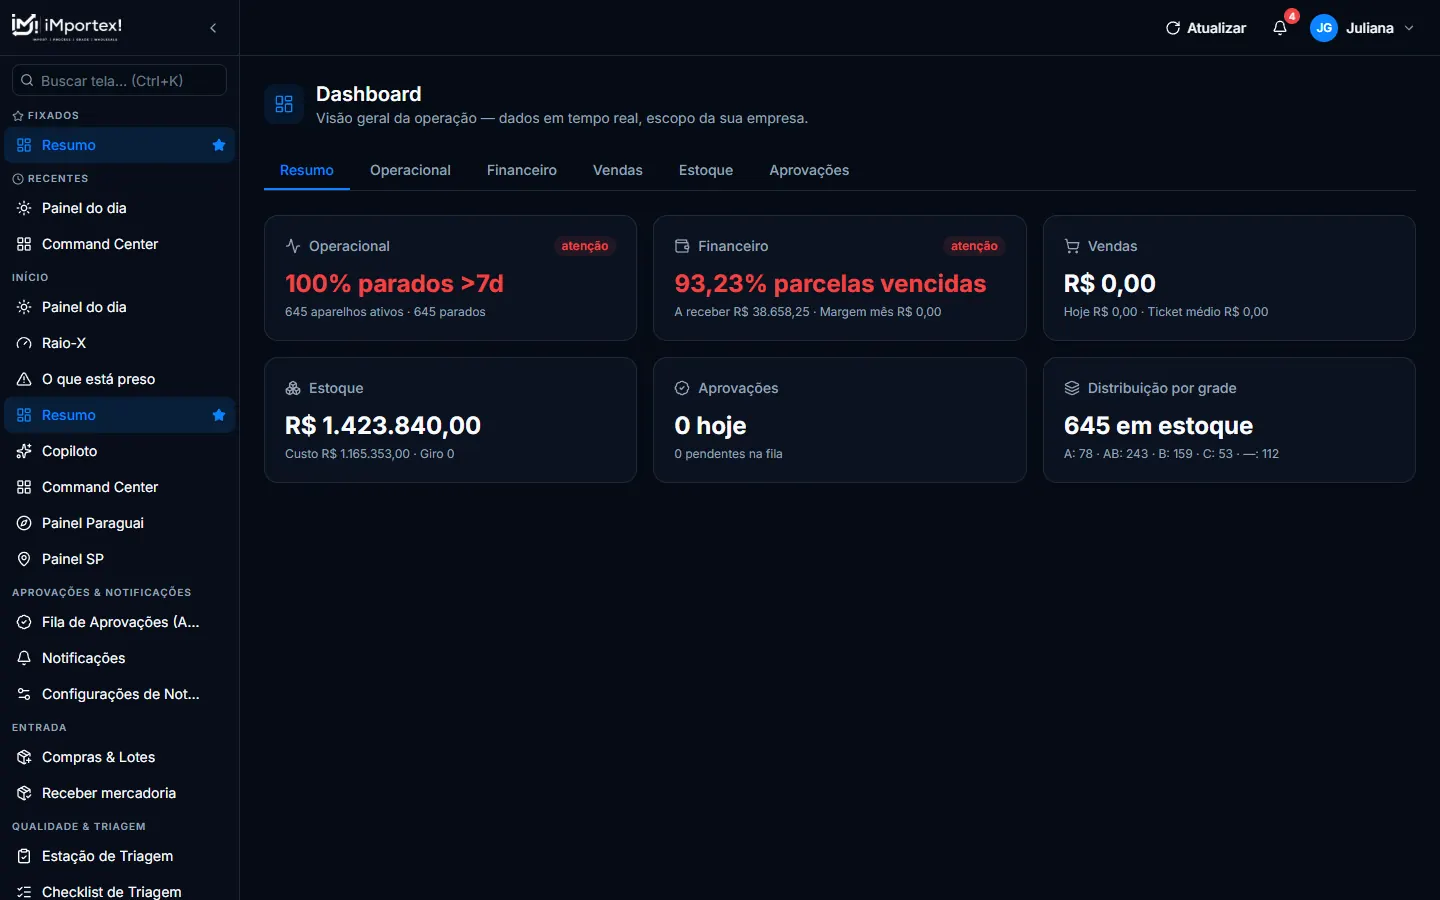Open Estação de Triagem

119,856
